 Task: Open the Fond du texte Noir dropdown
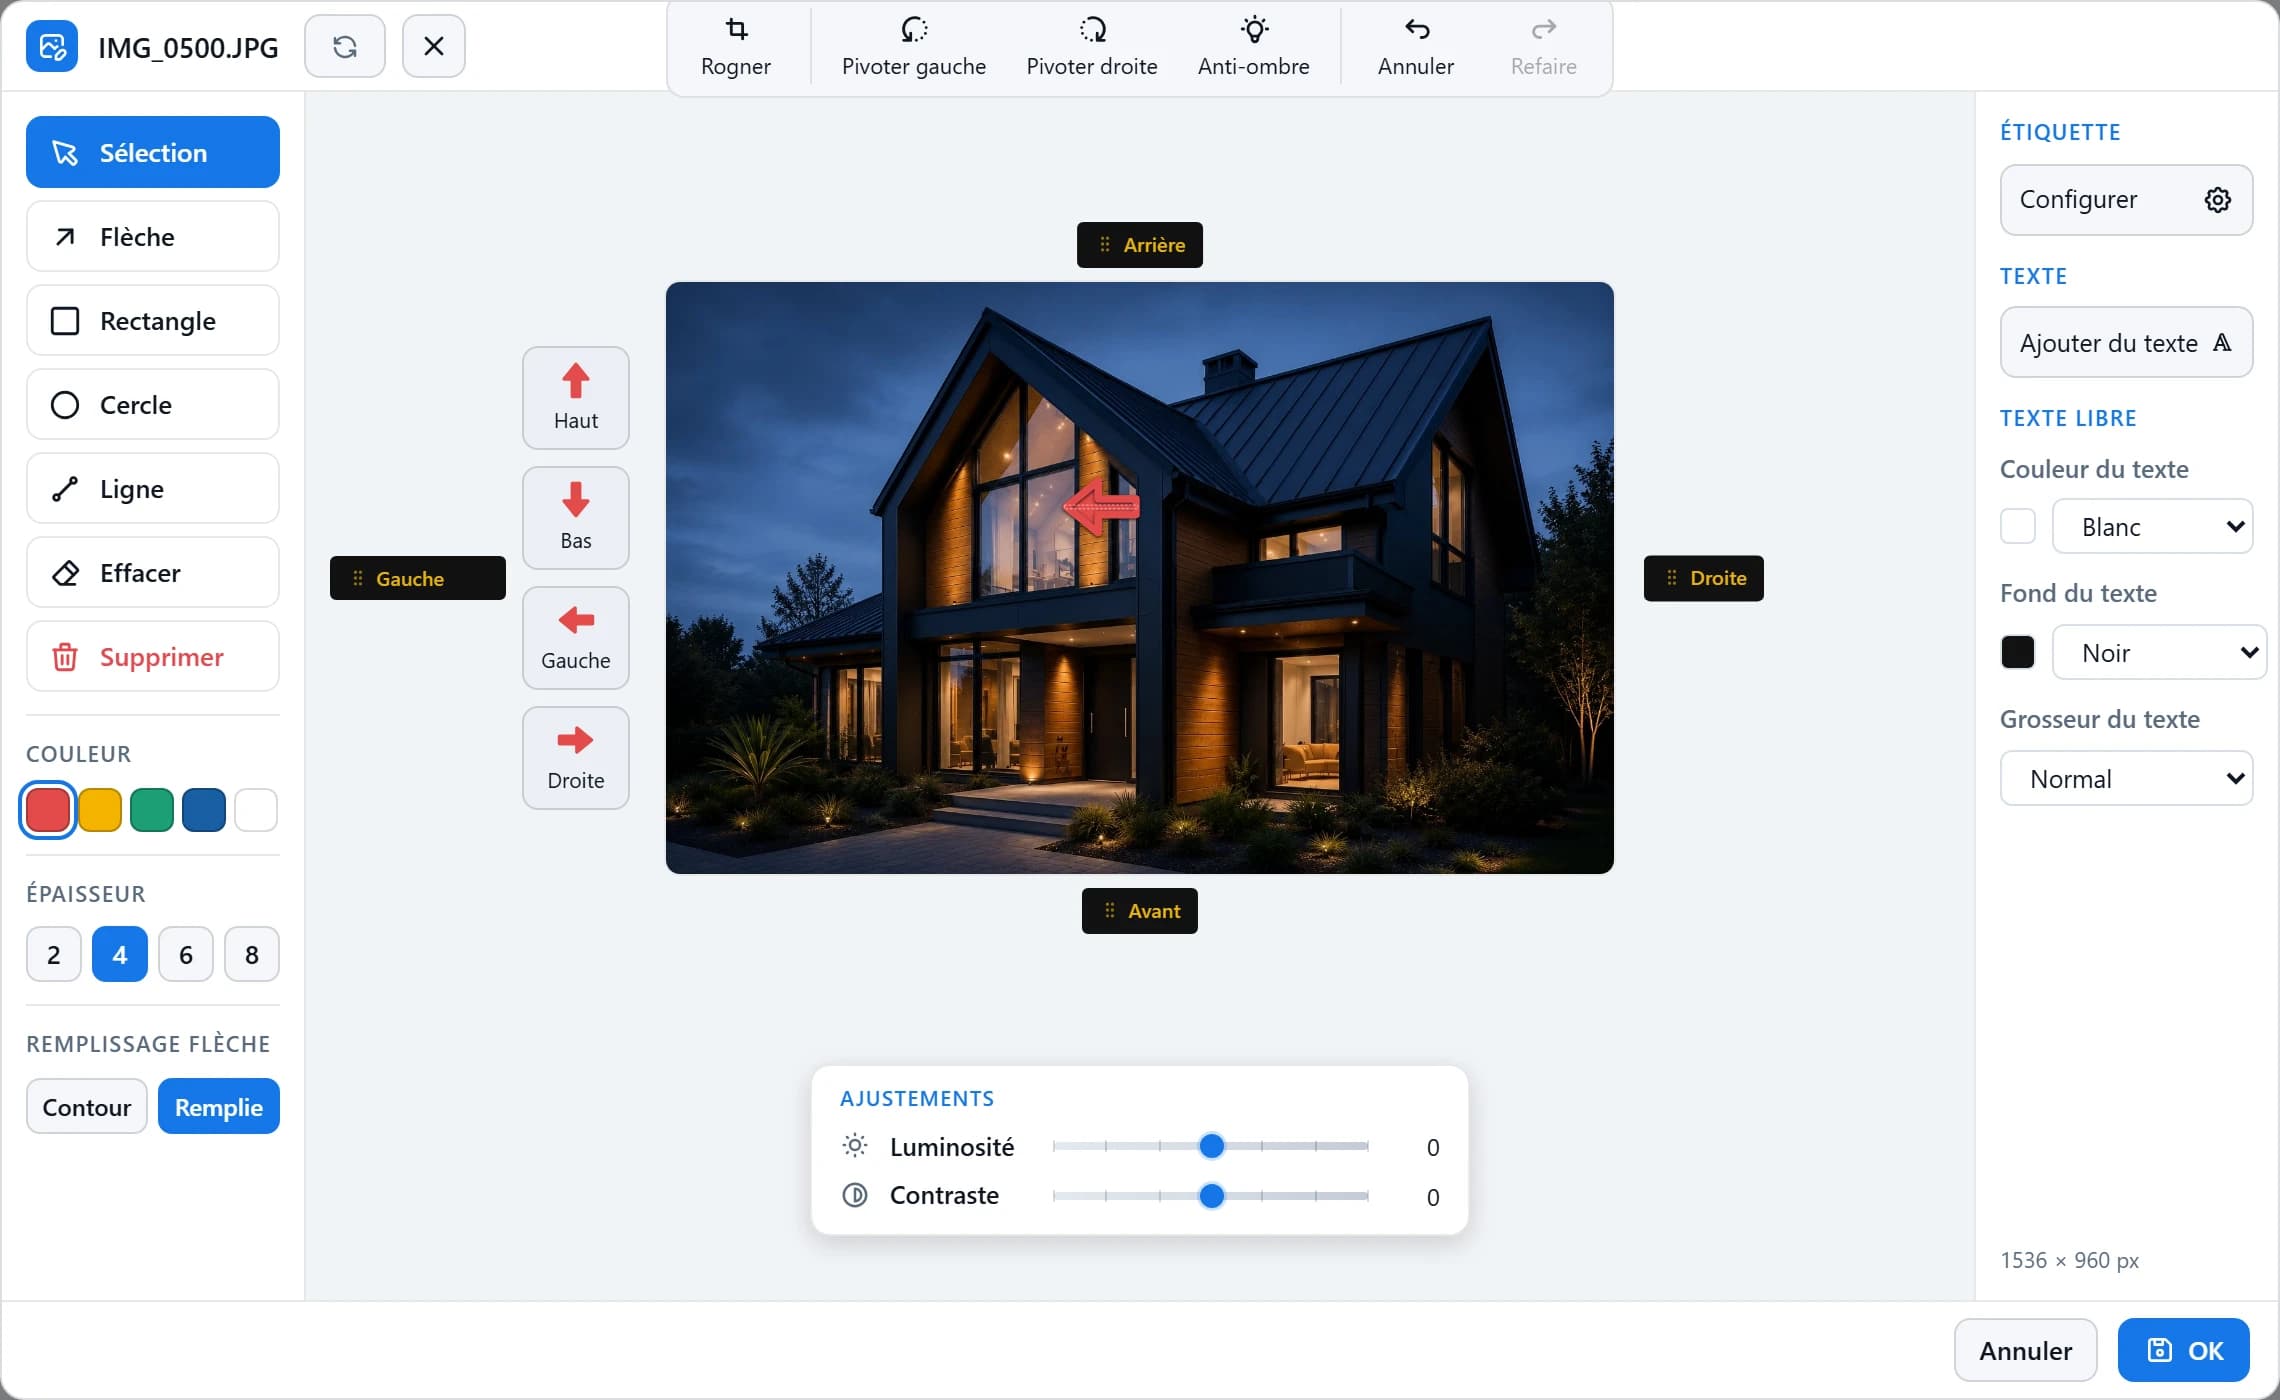pos(2159,652)
